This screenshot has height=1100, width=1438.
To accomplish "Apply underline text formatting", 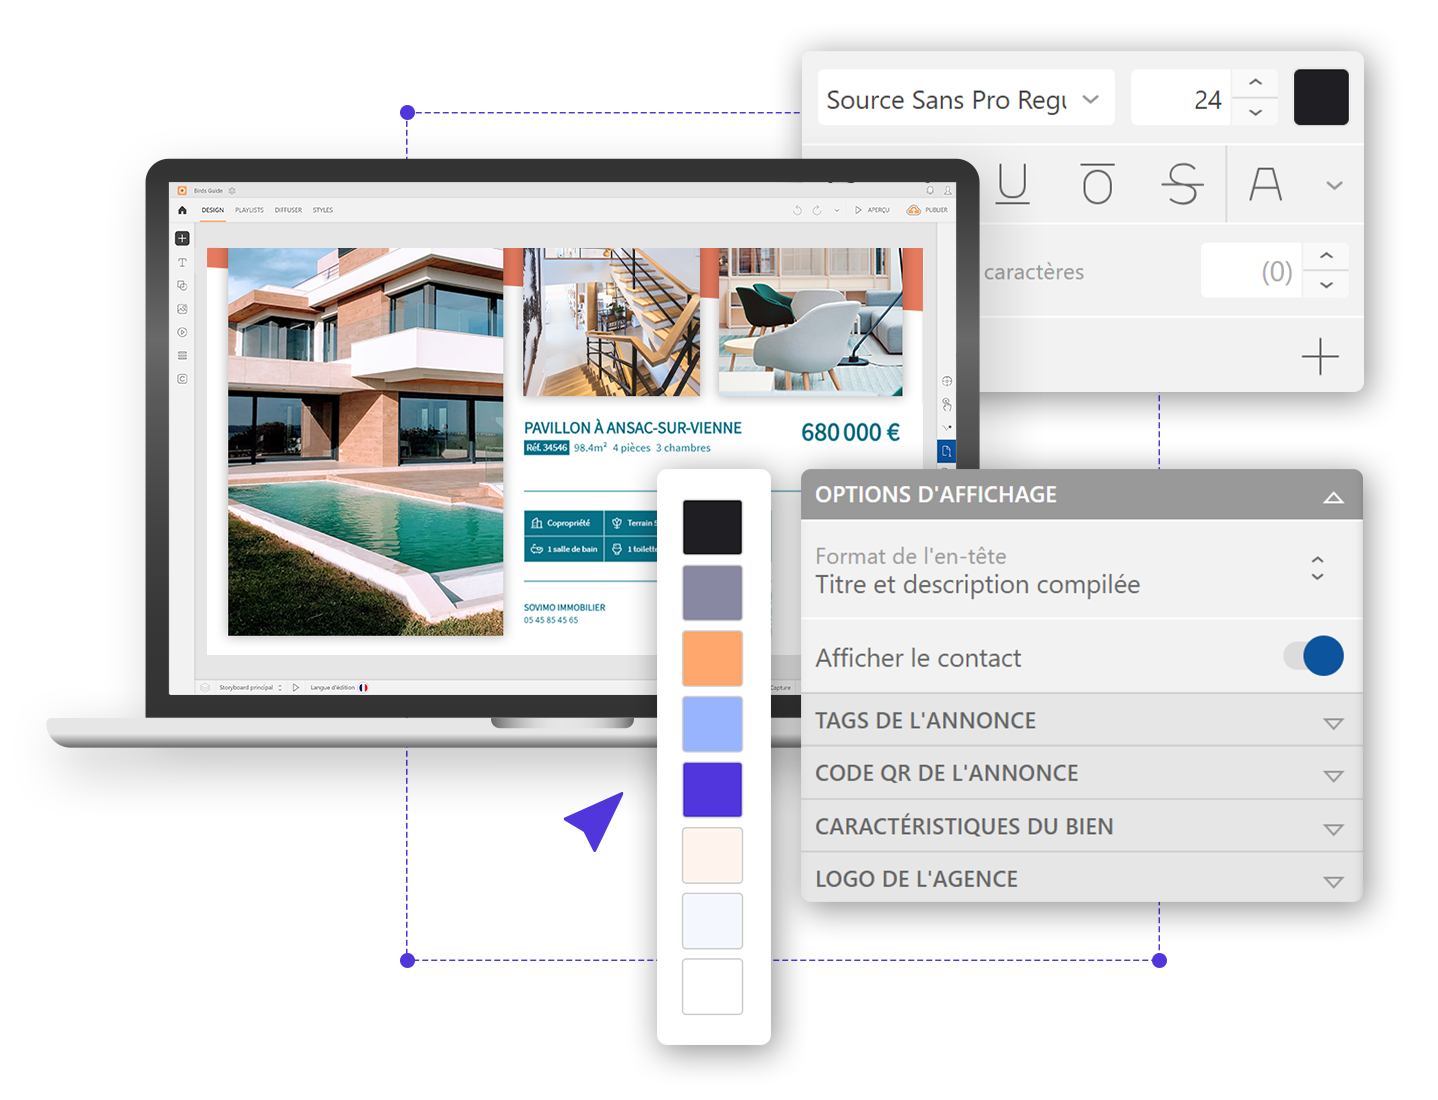I will 1013,184.
